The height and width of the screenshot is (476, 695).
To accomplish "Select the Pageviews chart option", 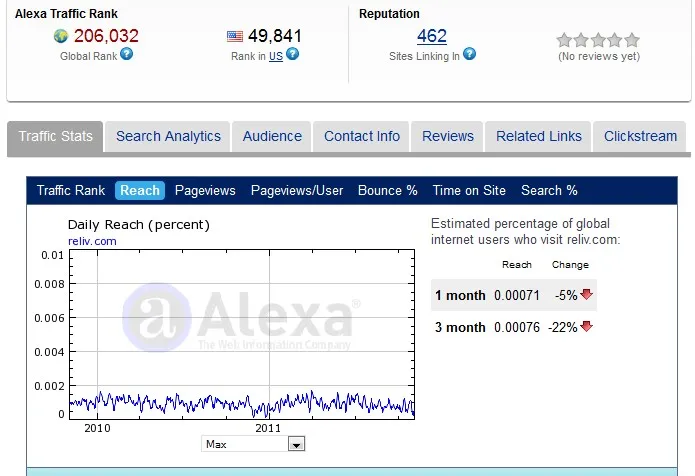I will [x=205, y=191].
